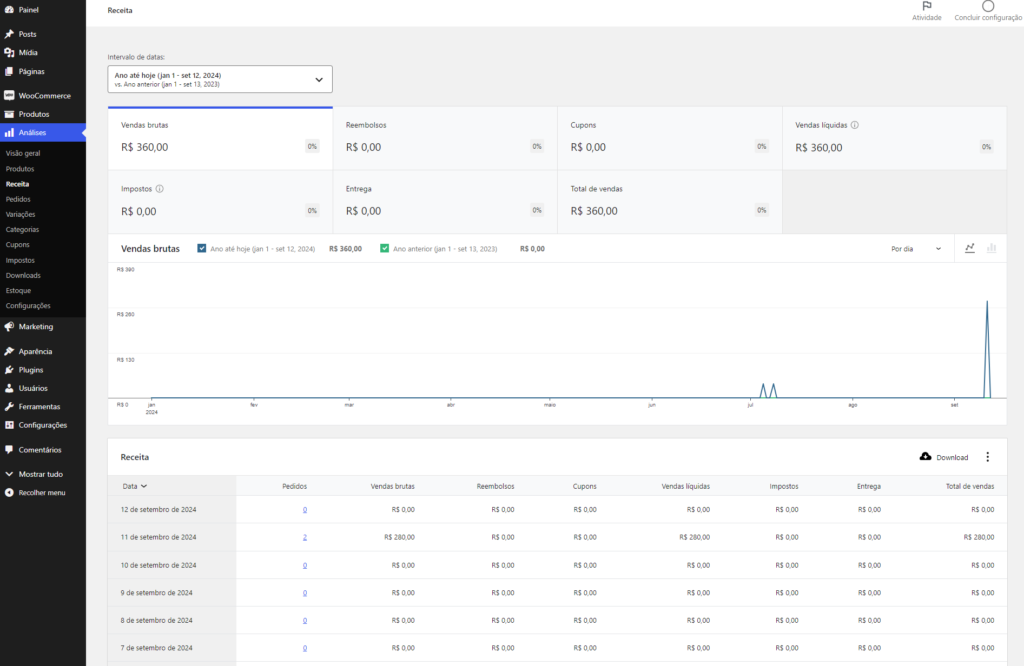Sort the table by Data column
The height and width of the screenshot is (666, 1024).
[135, 486]
